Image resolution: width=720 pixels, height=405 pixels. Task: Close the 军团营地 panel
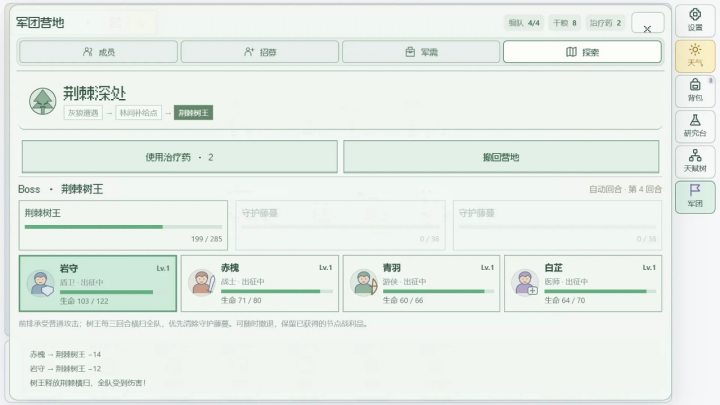(x=647, y=23)
